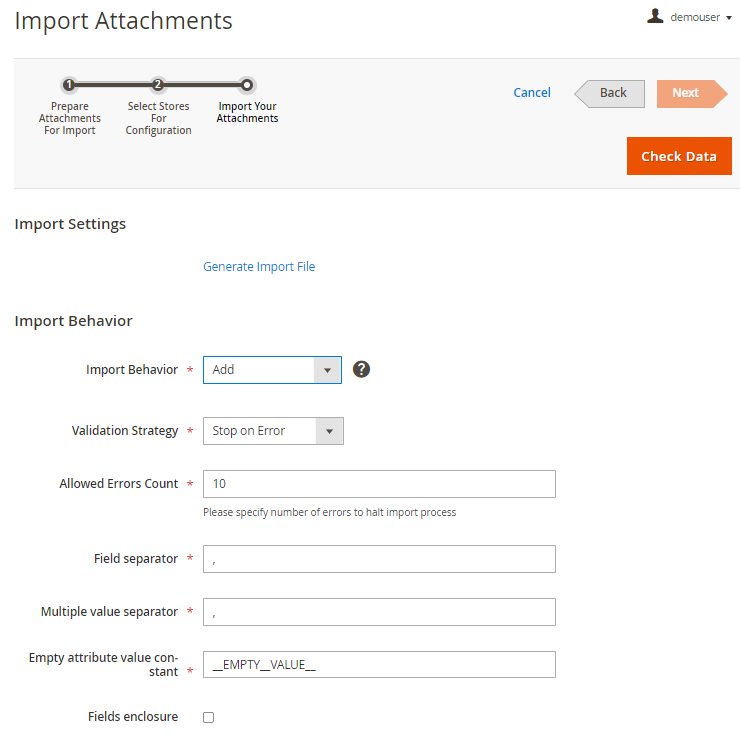
Task: Click the Field separator input
Action: point(379,559)
